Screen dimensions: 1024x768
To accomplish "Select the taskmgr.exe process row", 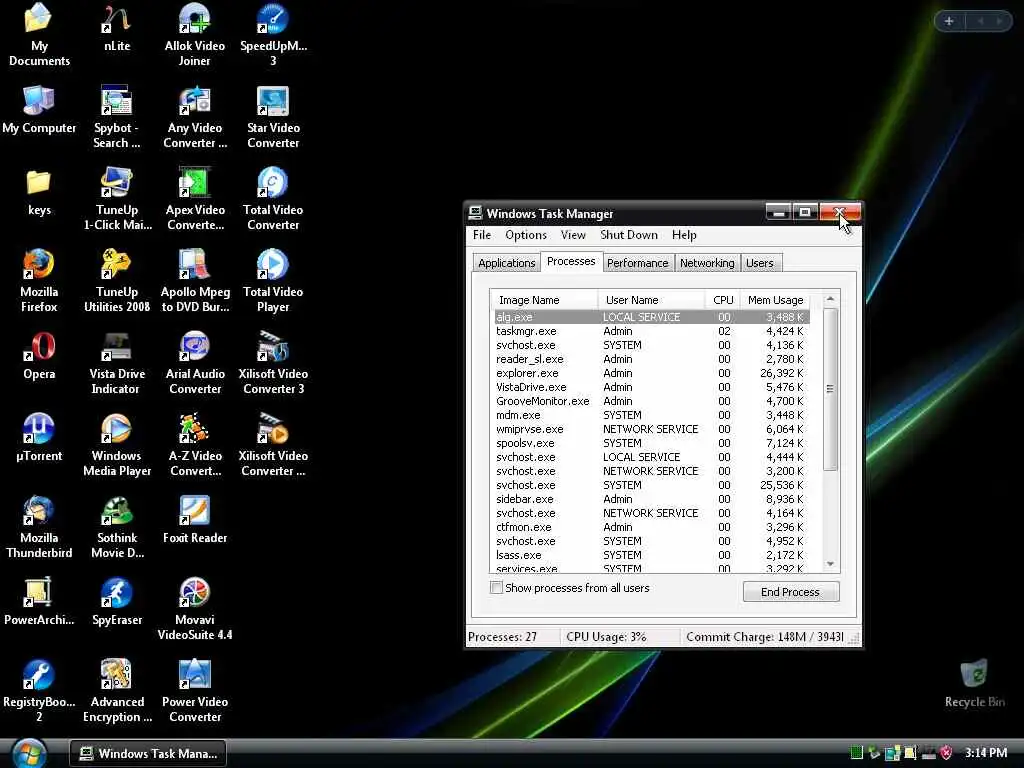I will pos(650,331).
